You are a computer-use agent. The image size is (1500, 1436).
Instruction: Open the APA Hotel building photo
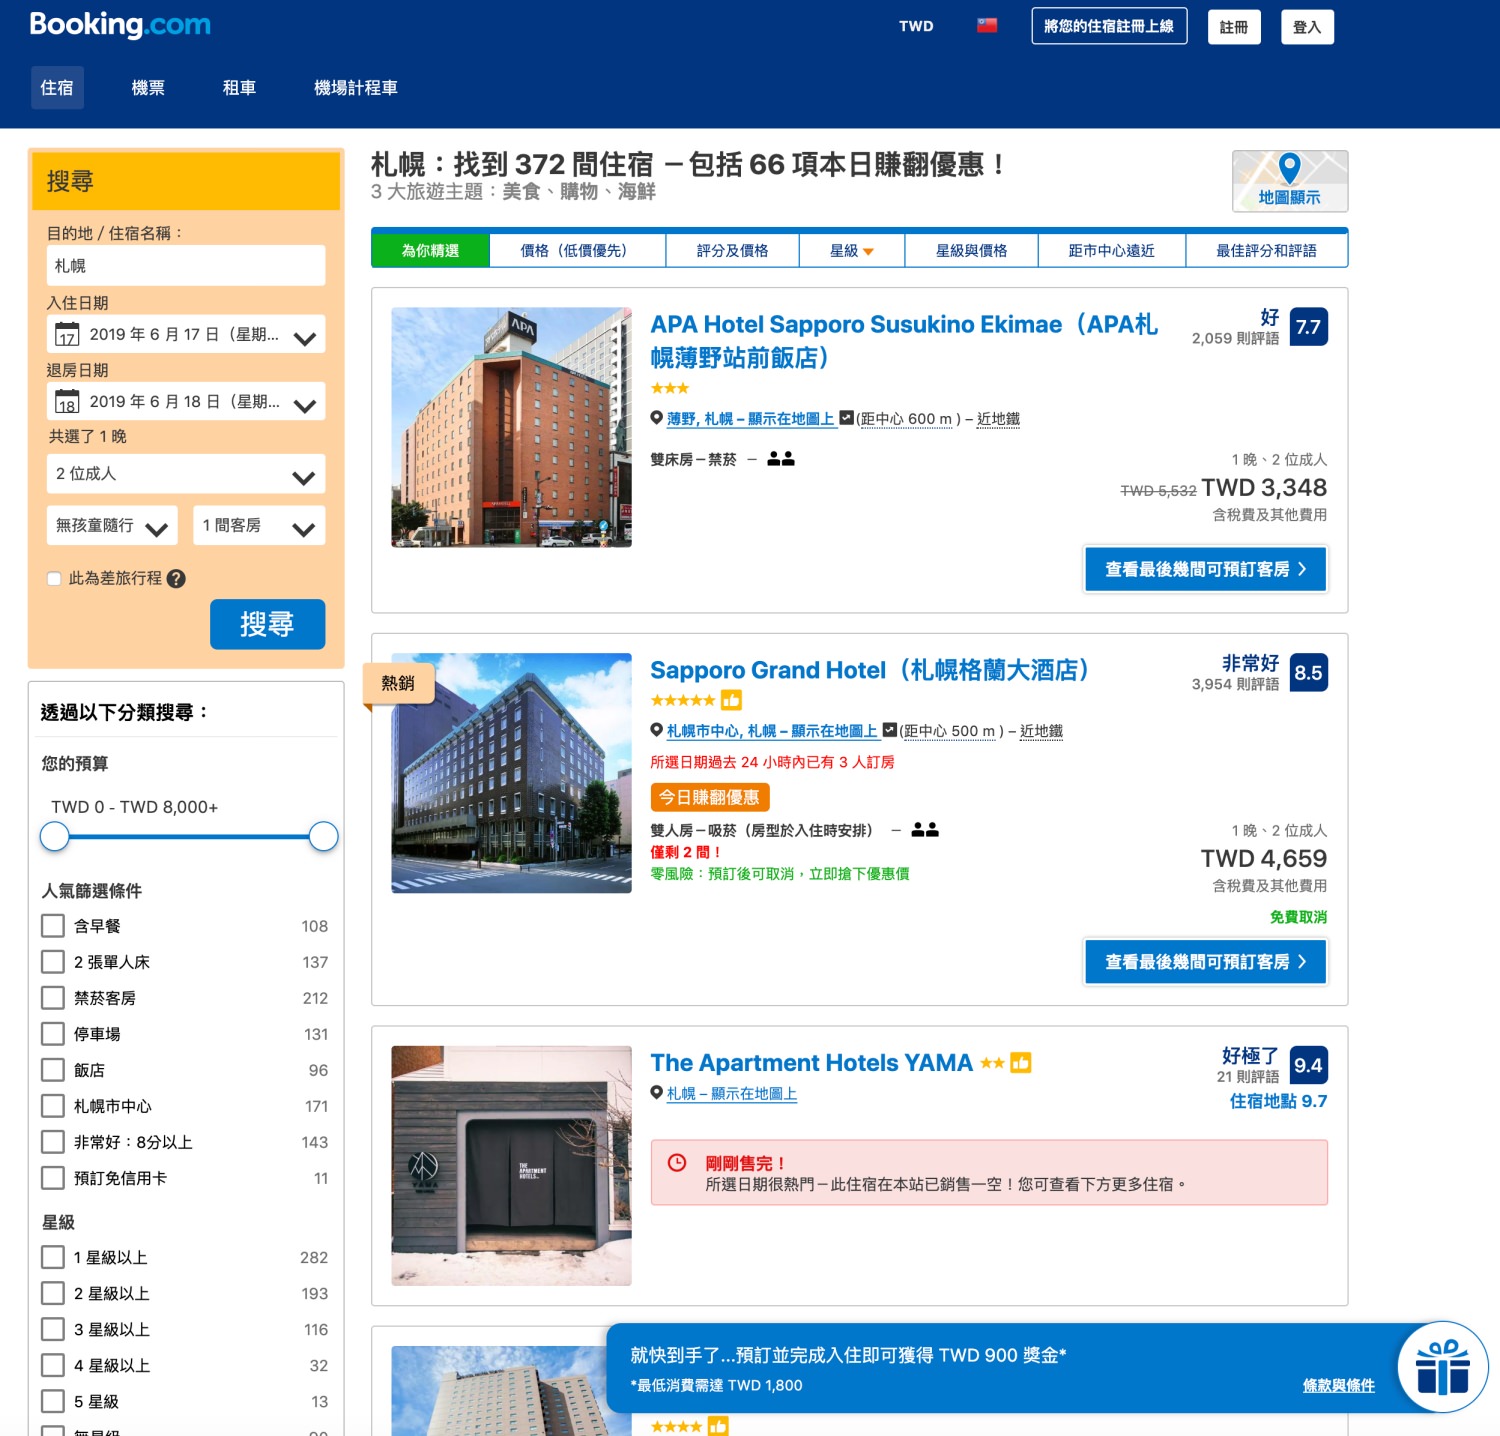(x=511, y=427)
